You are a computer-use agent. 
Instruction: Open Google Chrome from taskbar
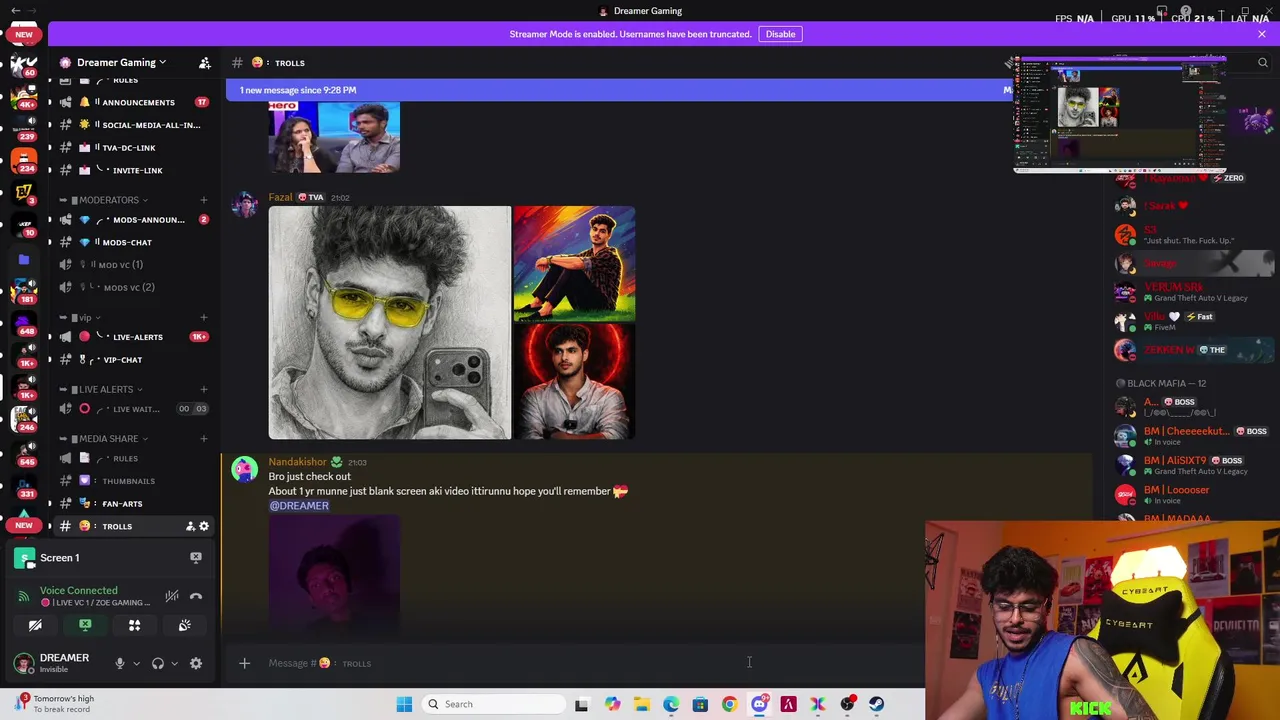(729, 704)
